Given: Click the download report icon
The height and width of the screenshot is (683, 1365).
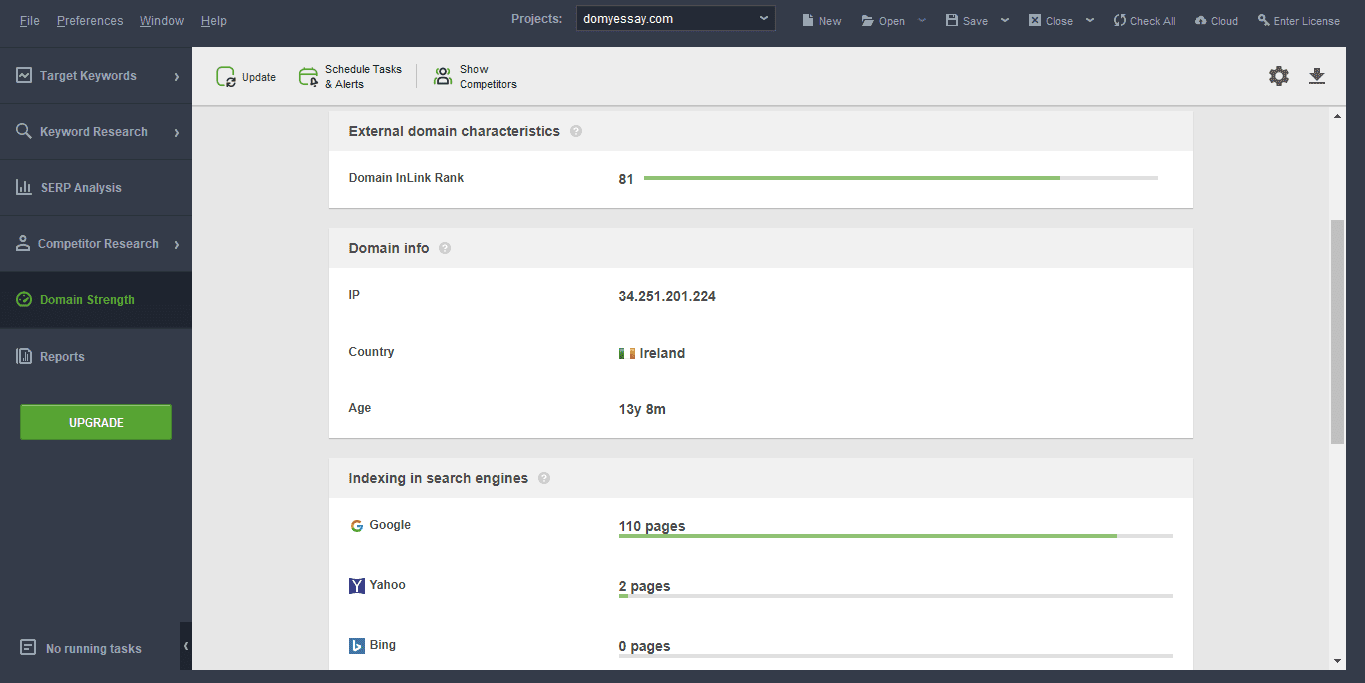Looking at the screenshot, I should (1317, 76).
